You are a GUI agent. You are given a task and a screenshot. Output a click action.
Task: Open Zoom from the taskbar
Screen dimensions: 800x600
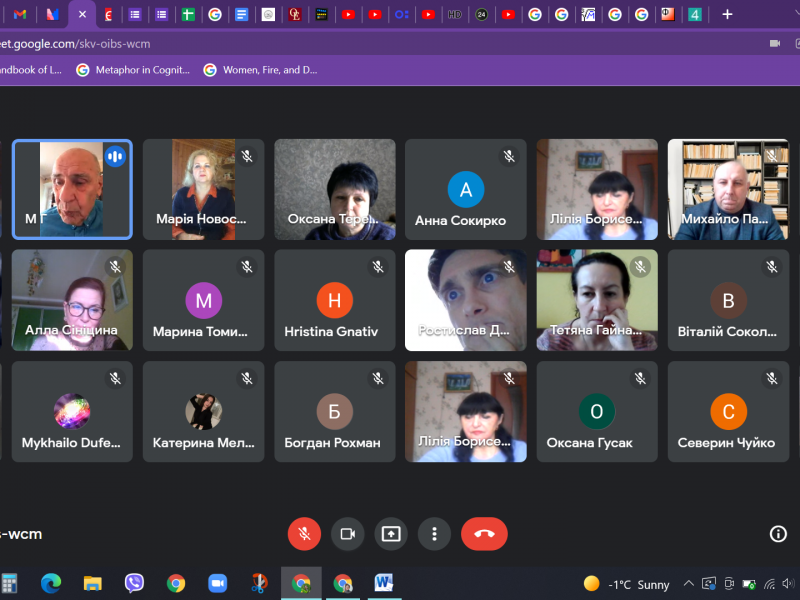coord(217,583)
